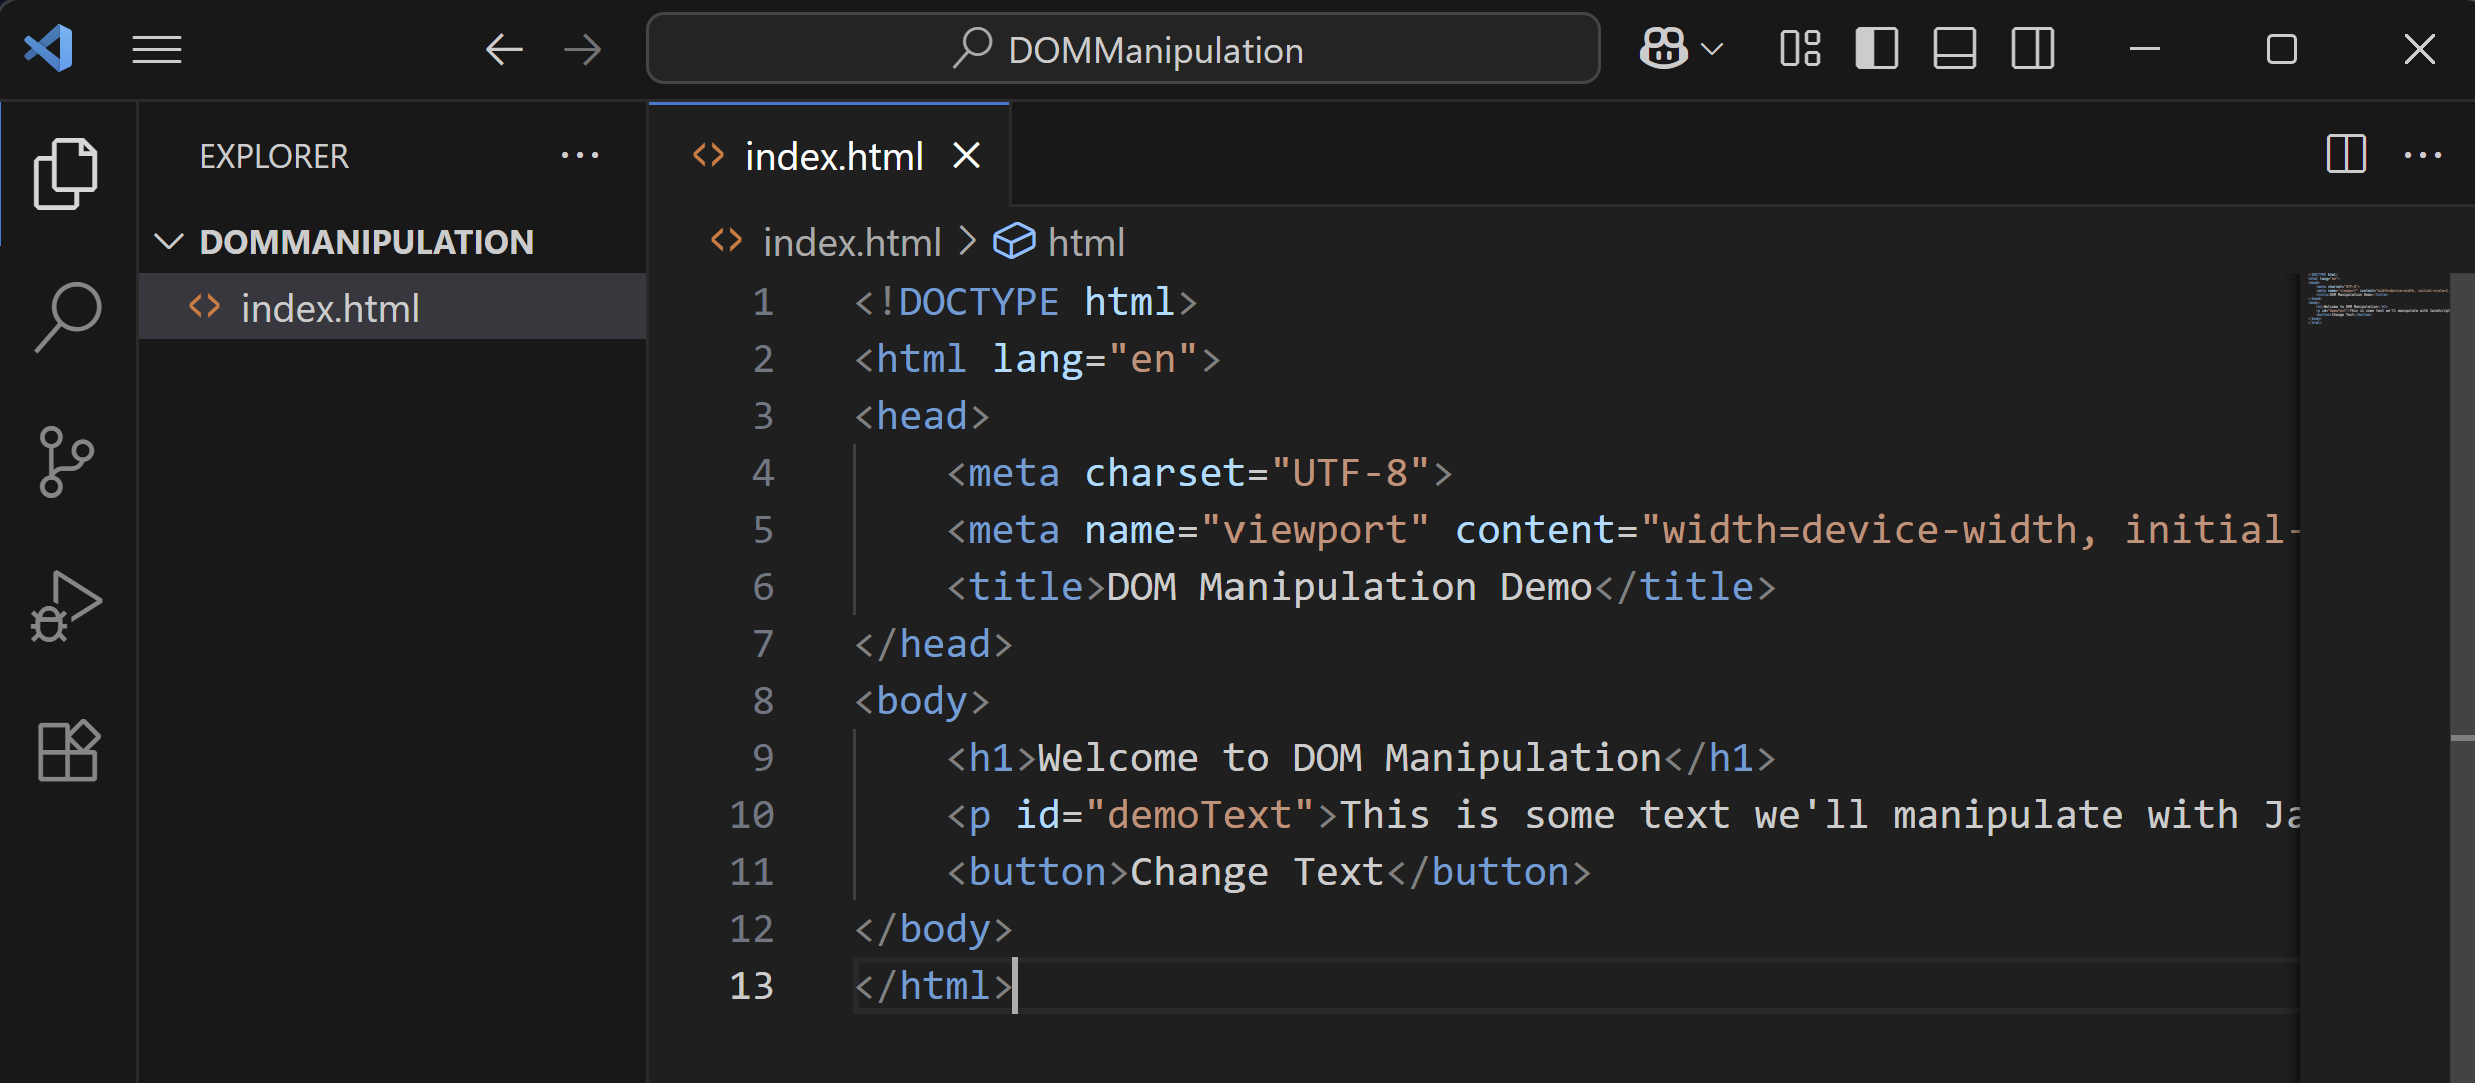This screenshot has width=2475, height=1083.
Task: Toggle the secondary sidebar visibility
Action: click(2031, 47)
